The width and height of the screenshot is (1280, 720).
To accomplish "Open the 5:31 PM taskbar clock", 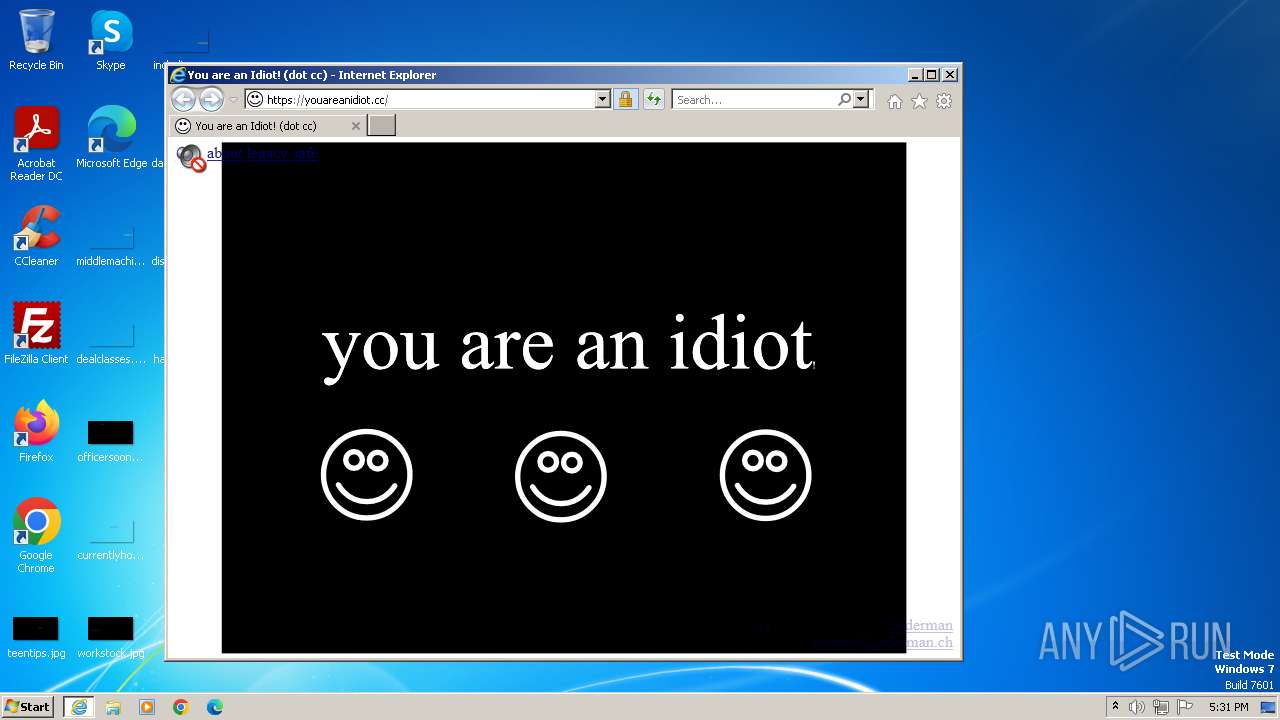I will [x=1228, y=707].
